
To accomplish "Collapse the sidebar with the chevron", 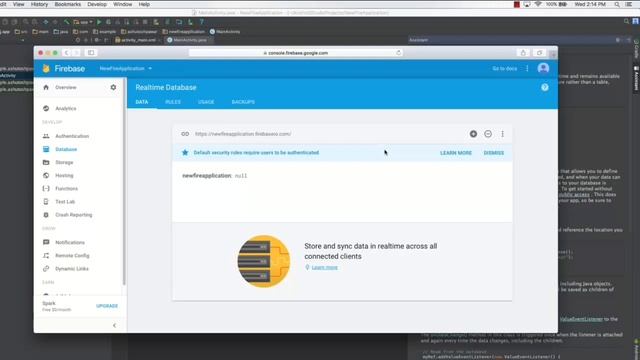I will [114, 325].
